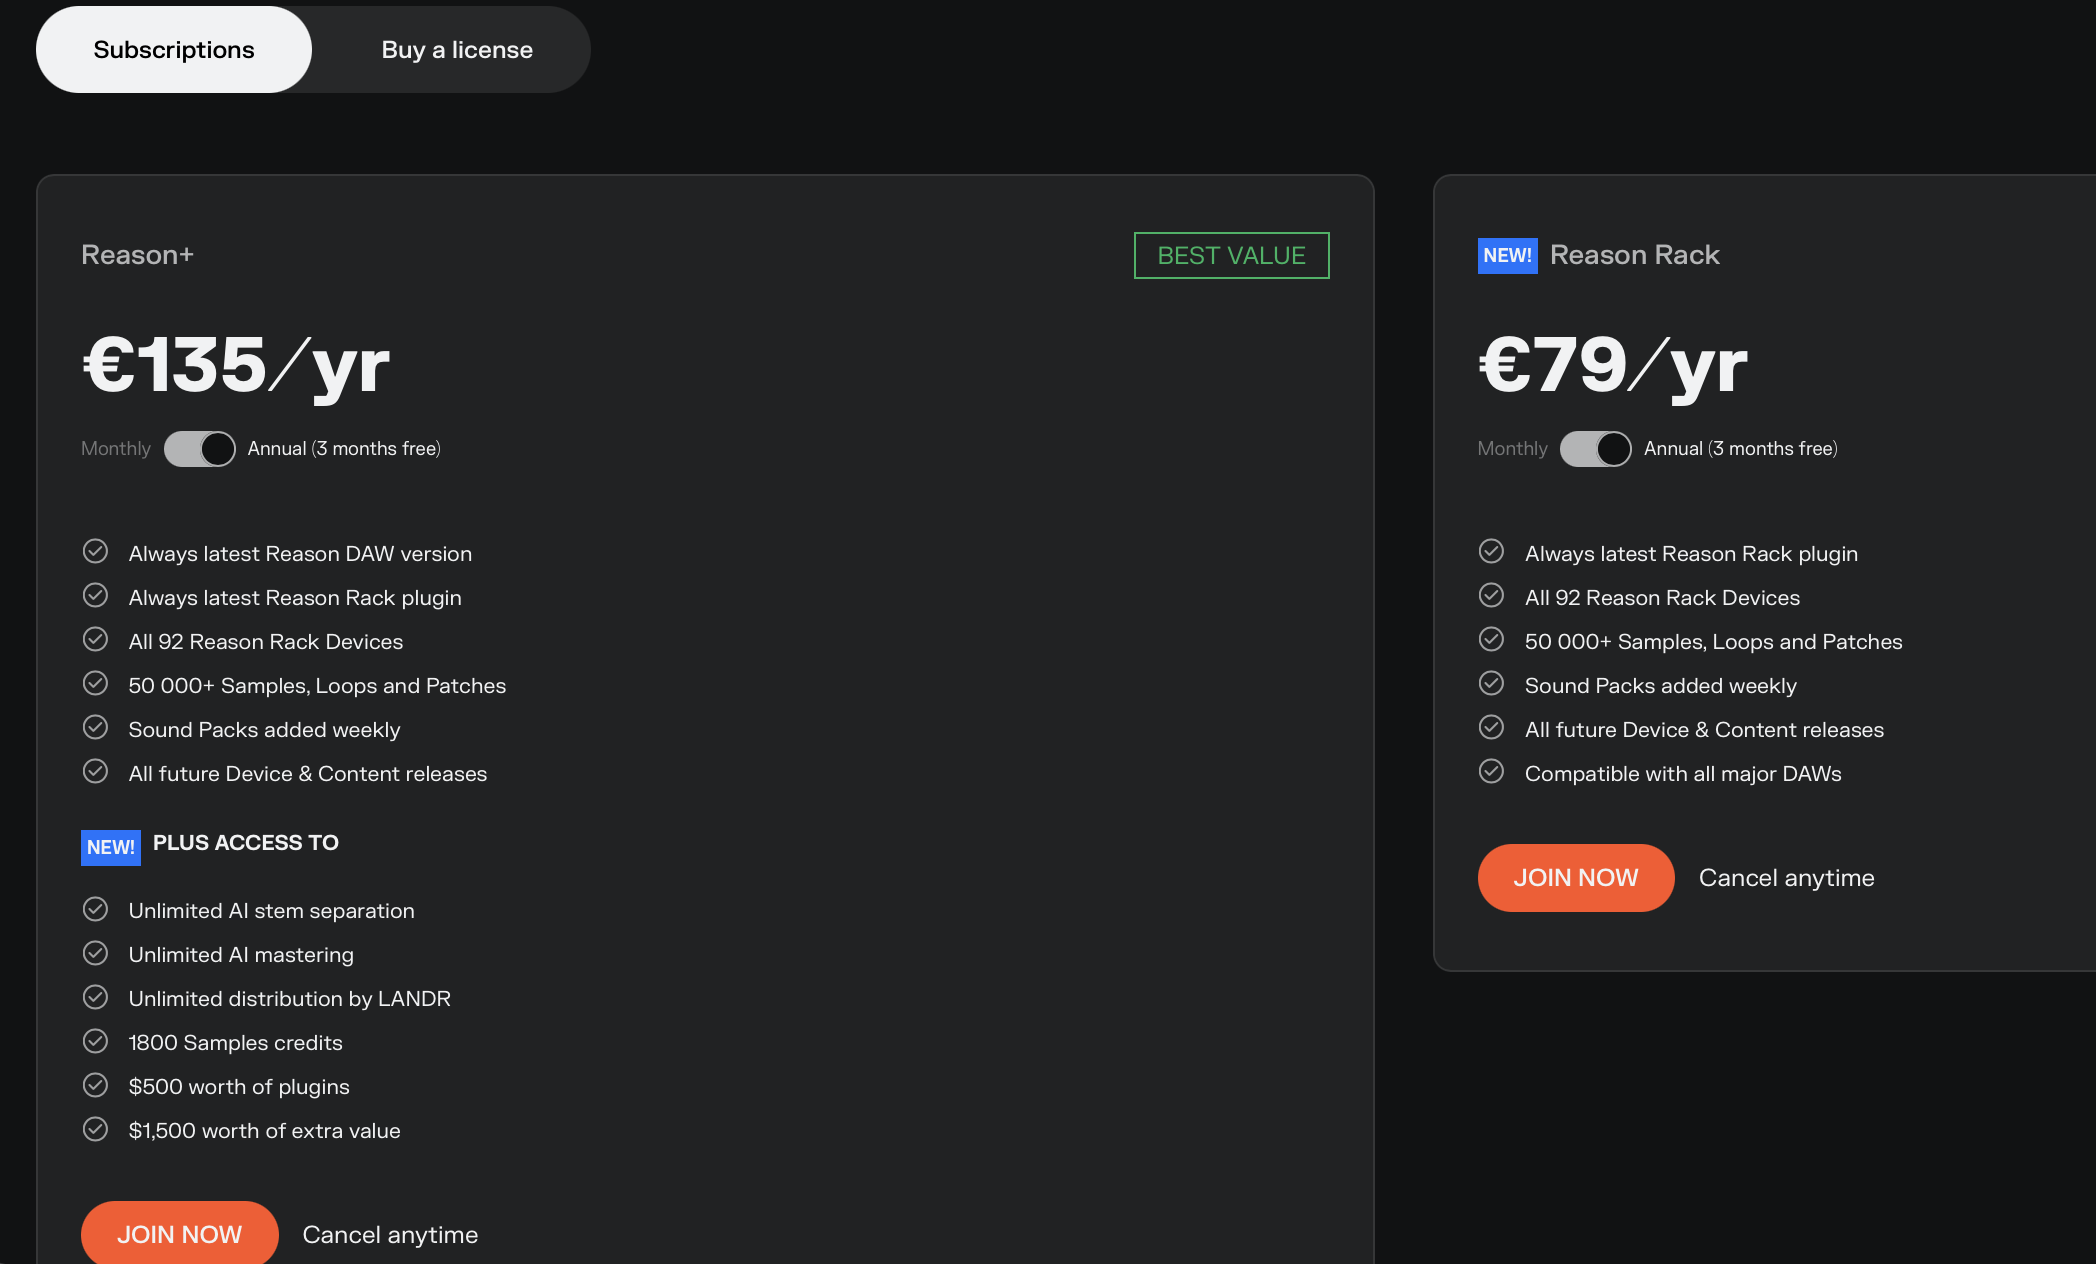The image size is (2096, 1264).
Task: Switch to the Buy a license tab
Action: 457,50
